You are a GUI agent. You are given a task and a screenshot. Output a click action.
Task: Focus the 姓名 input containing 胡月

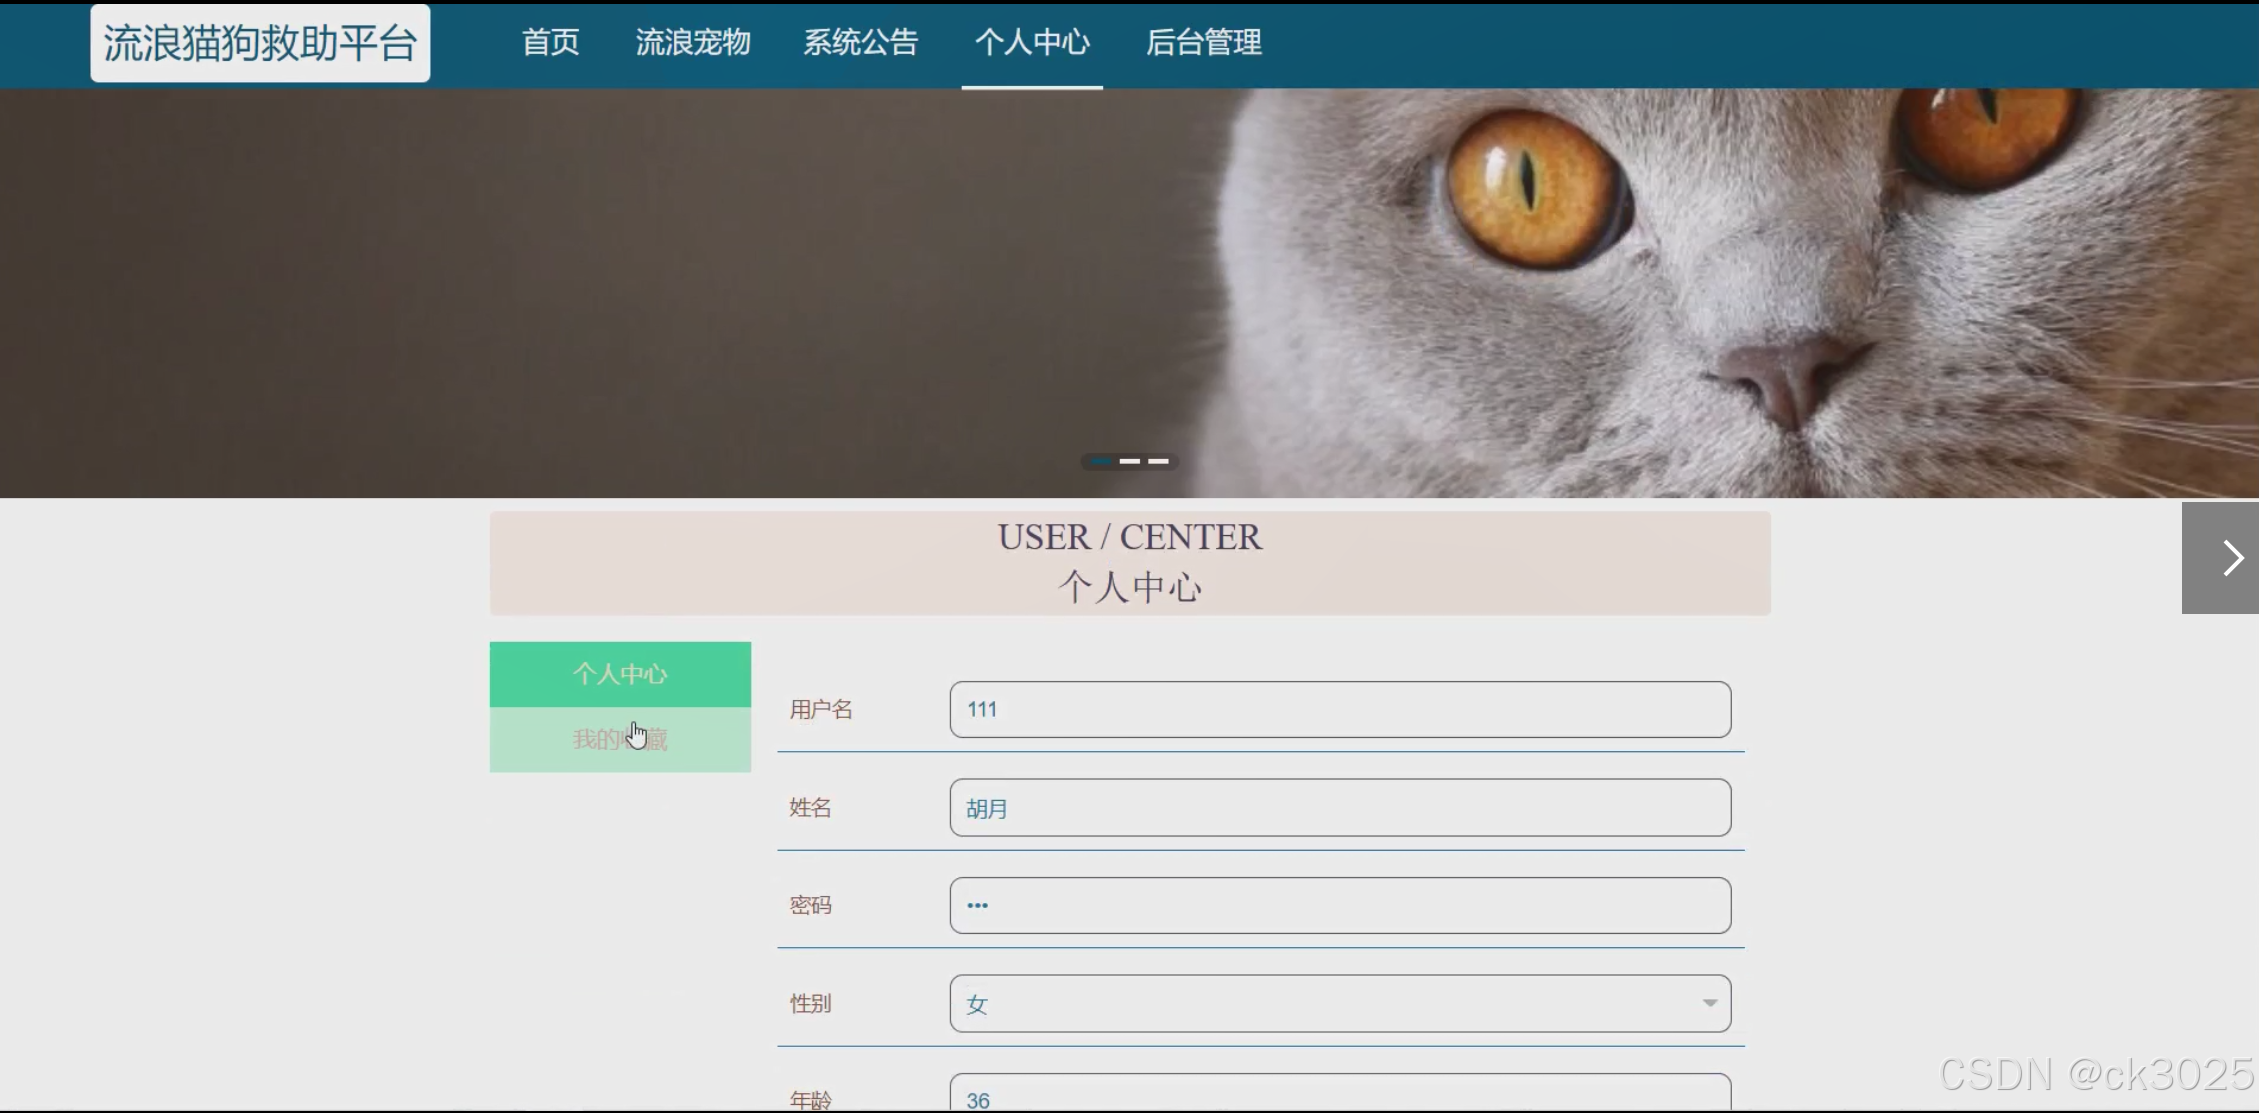(1340, 808)
